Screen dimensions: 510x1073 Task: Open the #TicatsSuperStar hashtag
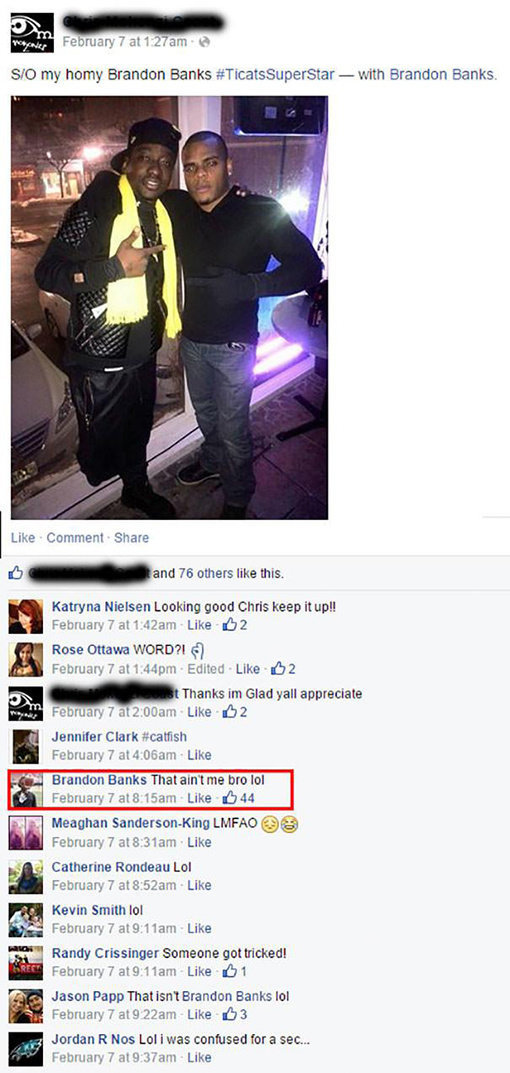pos(275,74)
